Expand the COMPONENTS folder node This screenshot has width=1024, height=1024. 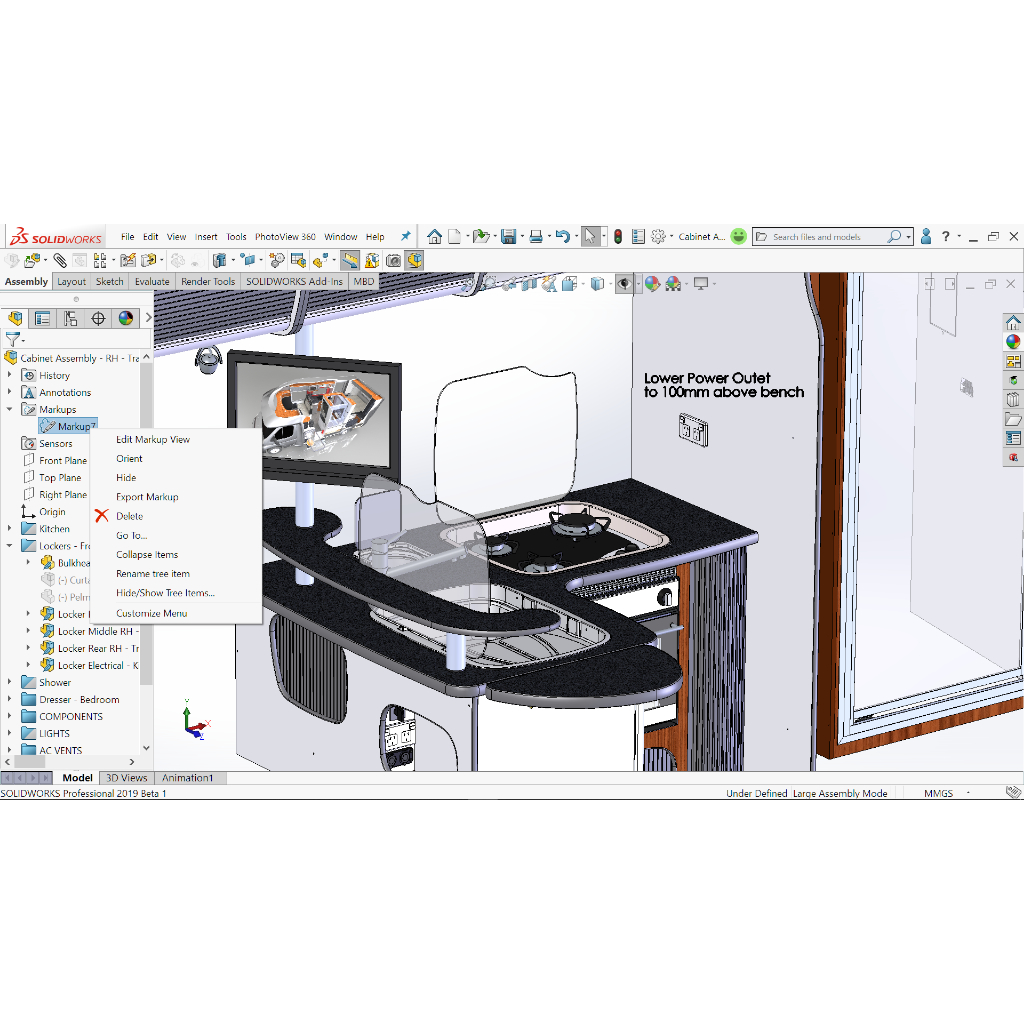9,716
